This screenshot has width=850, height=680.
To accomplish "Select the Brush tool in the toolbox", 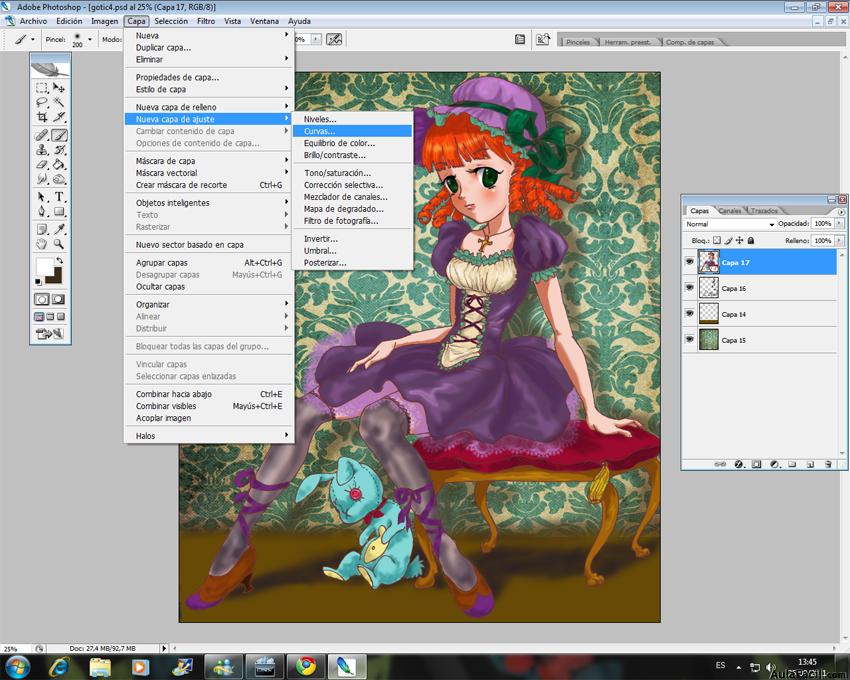I will pos(59,135).
